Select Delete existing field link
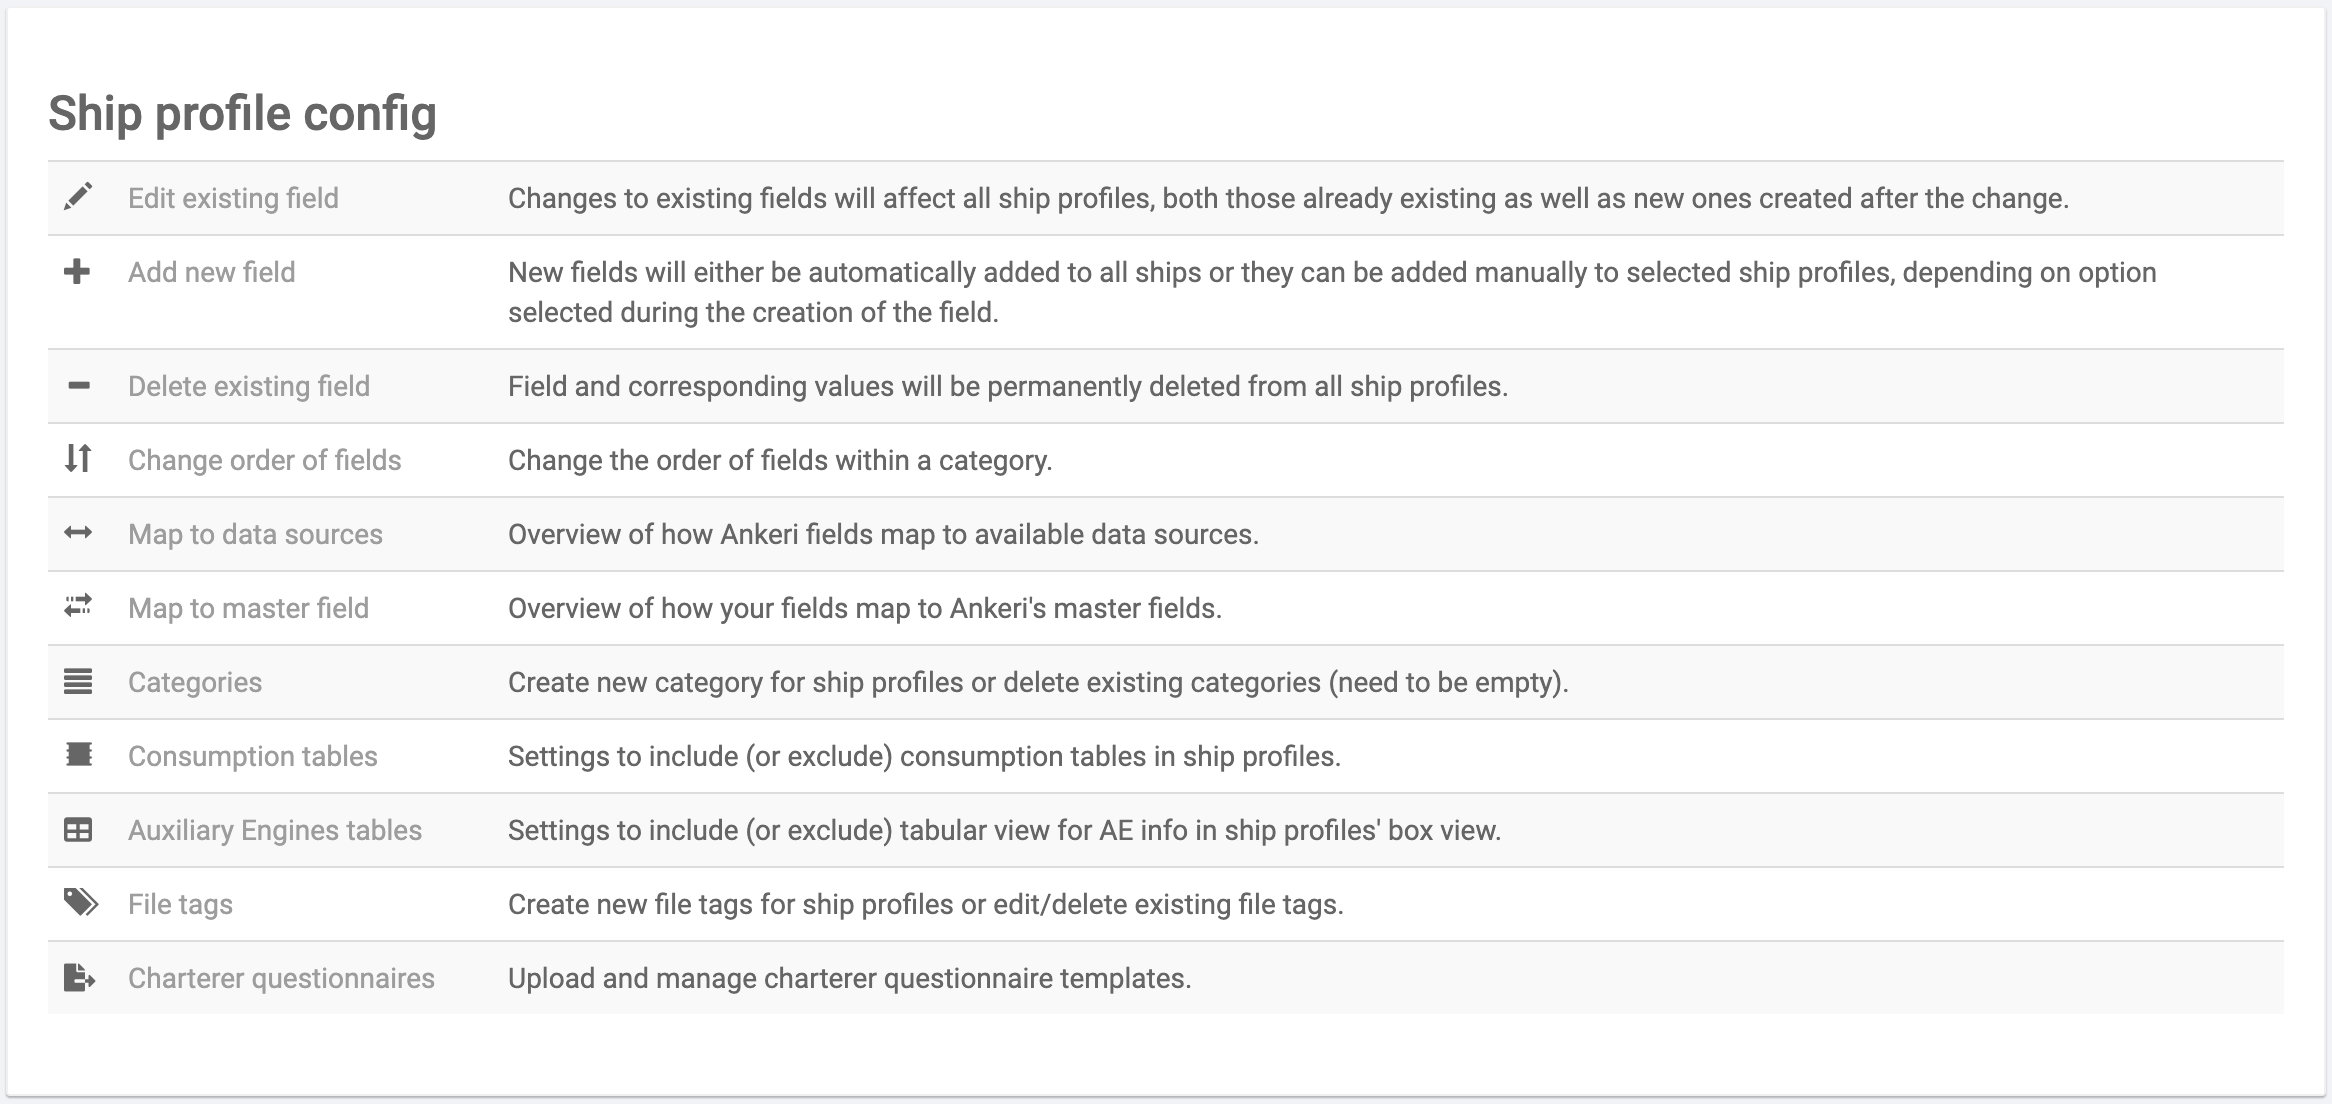Viewport: 2332px width, 1104px height. (248, 386)
